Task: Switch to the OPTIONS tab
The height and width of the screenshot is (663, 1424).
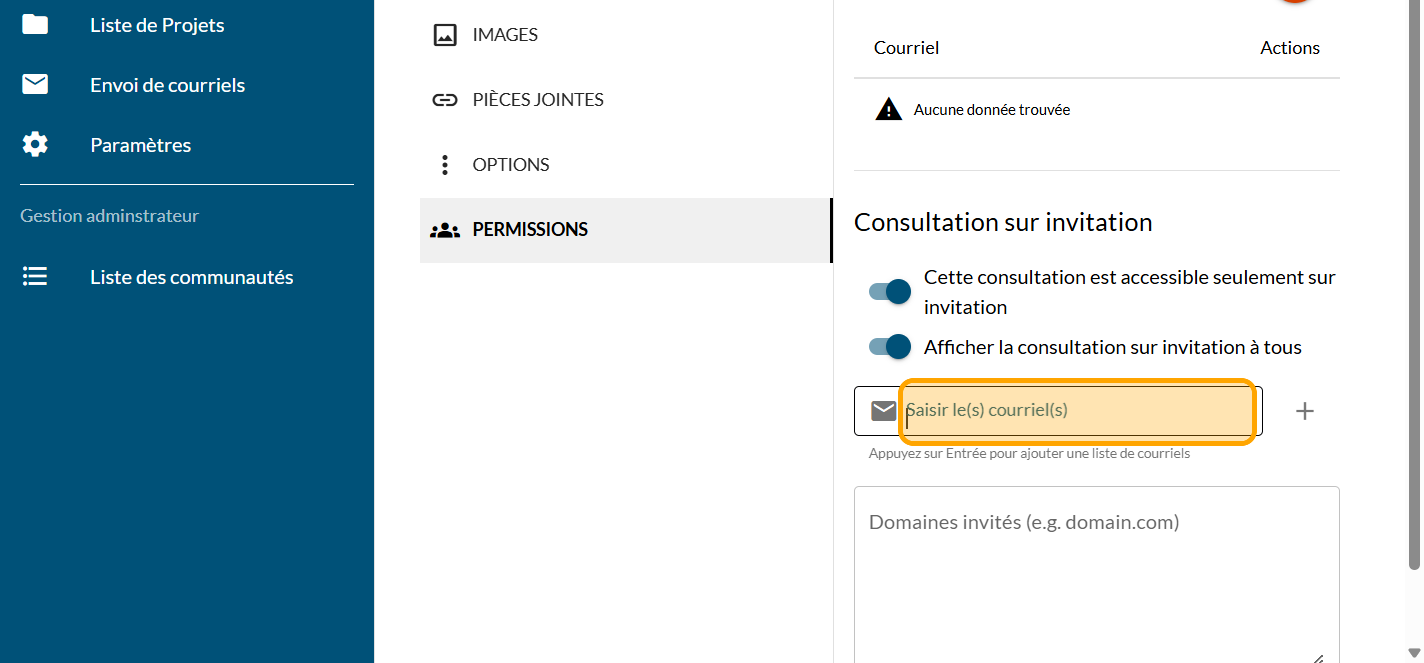Action: [510, 165]
